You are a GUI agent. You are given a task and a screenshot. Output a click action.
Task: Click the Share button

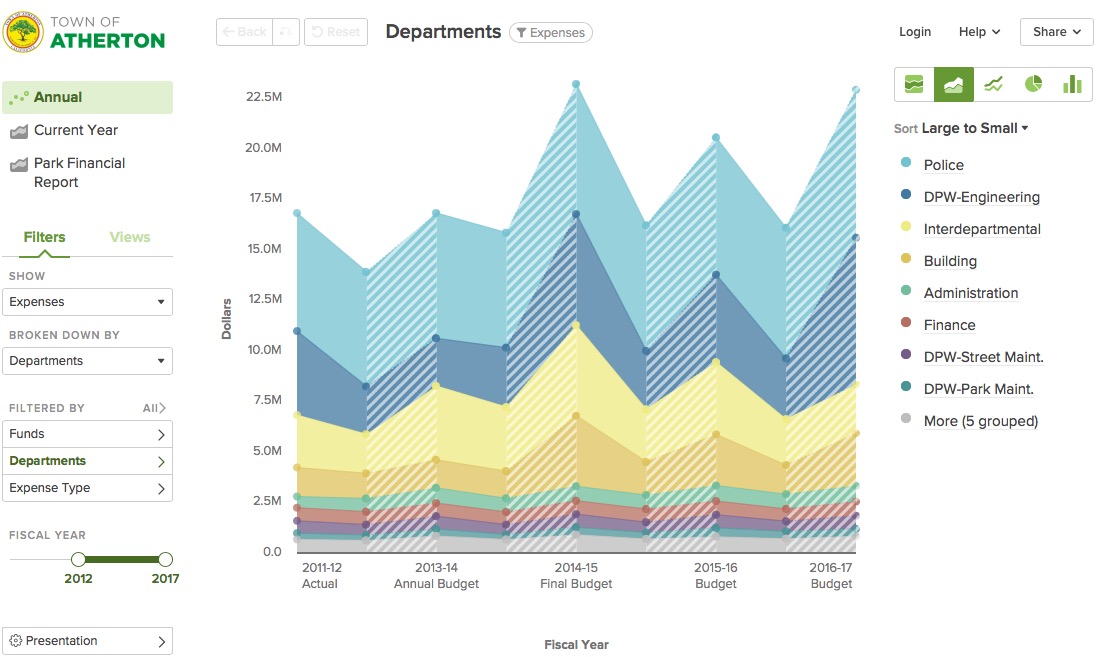(x=1056, y=32)
